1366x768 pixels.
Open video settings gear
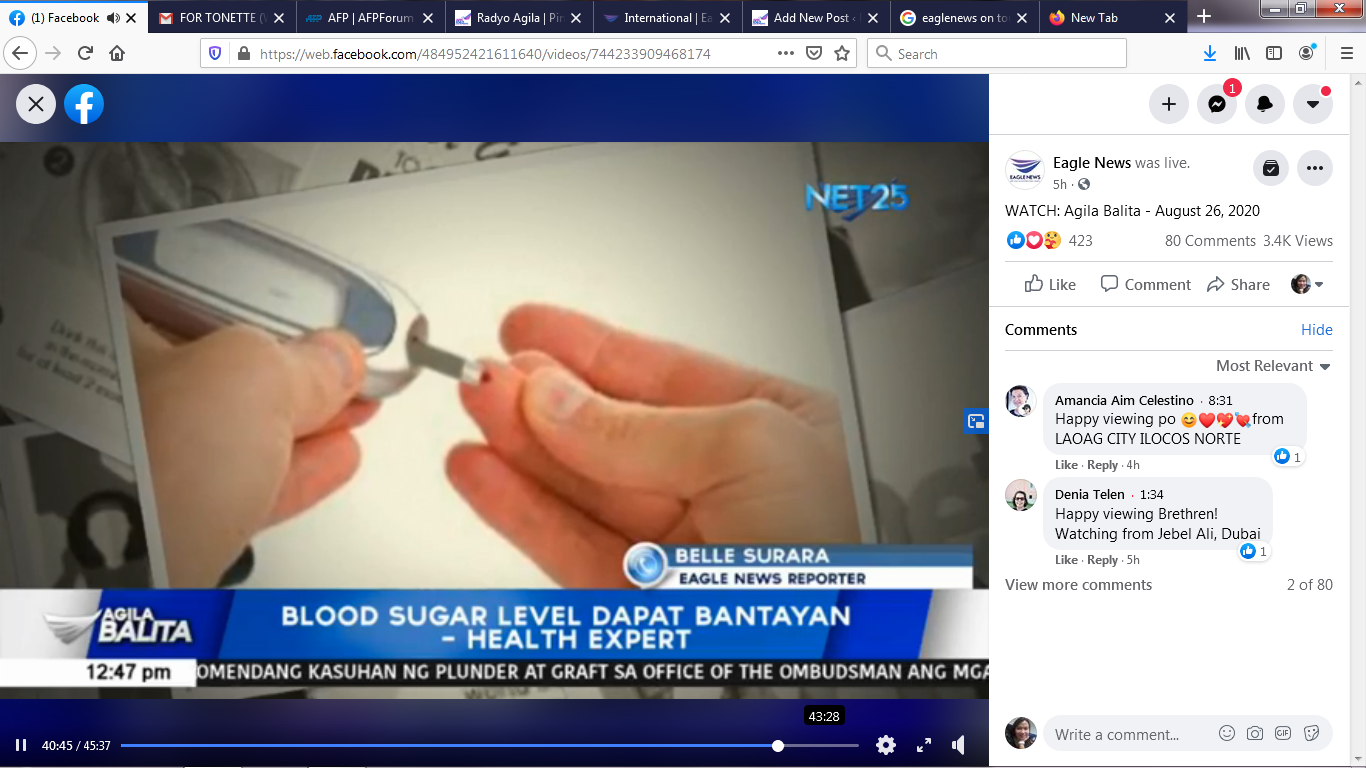885,745
